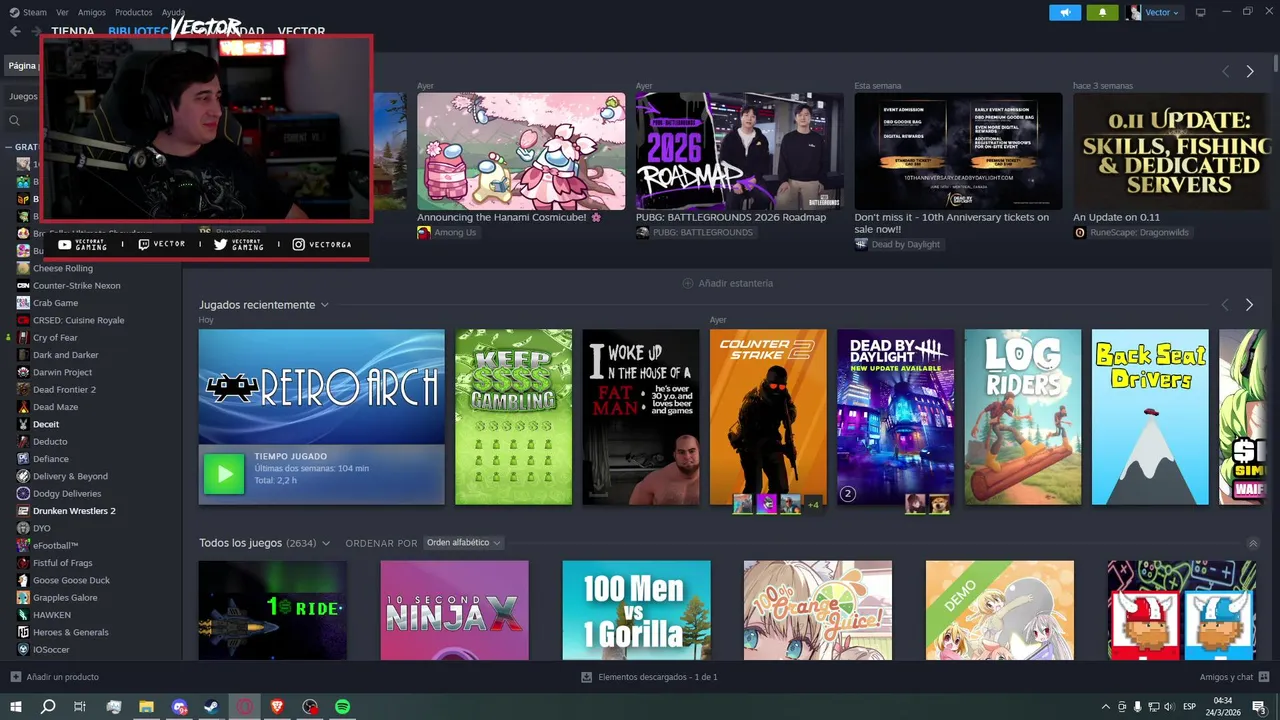Open the Orden alfabético sort dropdown
The image size is (1280, 720).
463,543
